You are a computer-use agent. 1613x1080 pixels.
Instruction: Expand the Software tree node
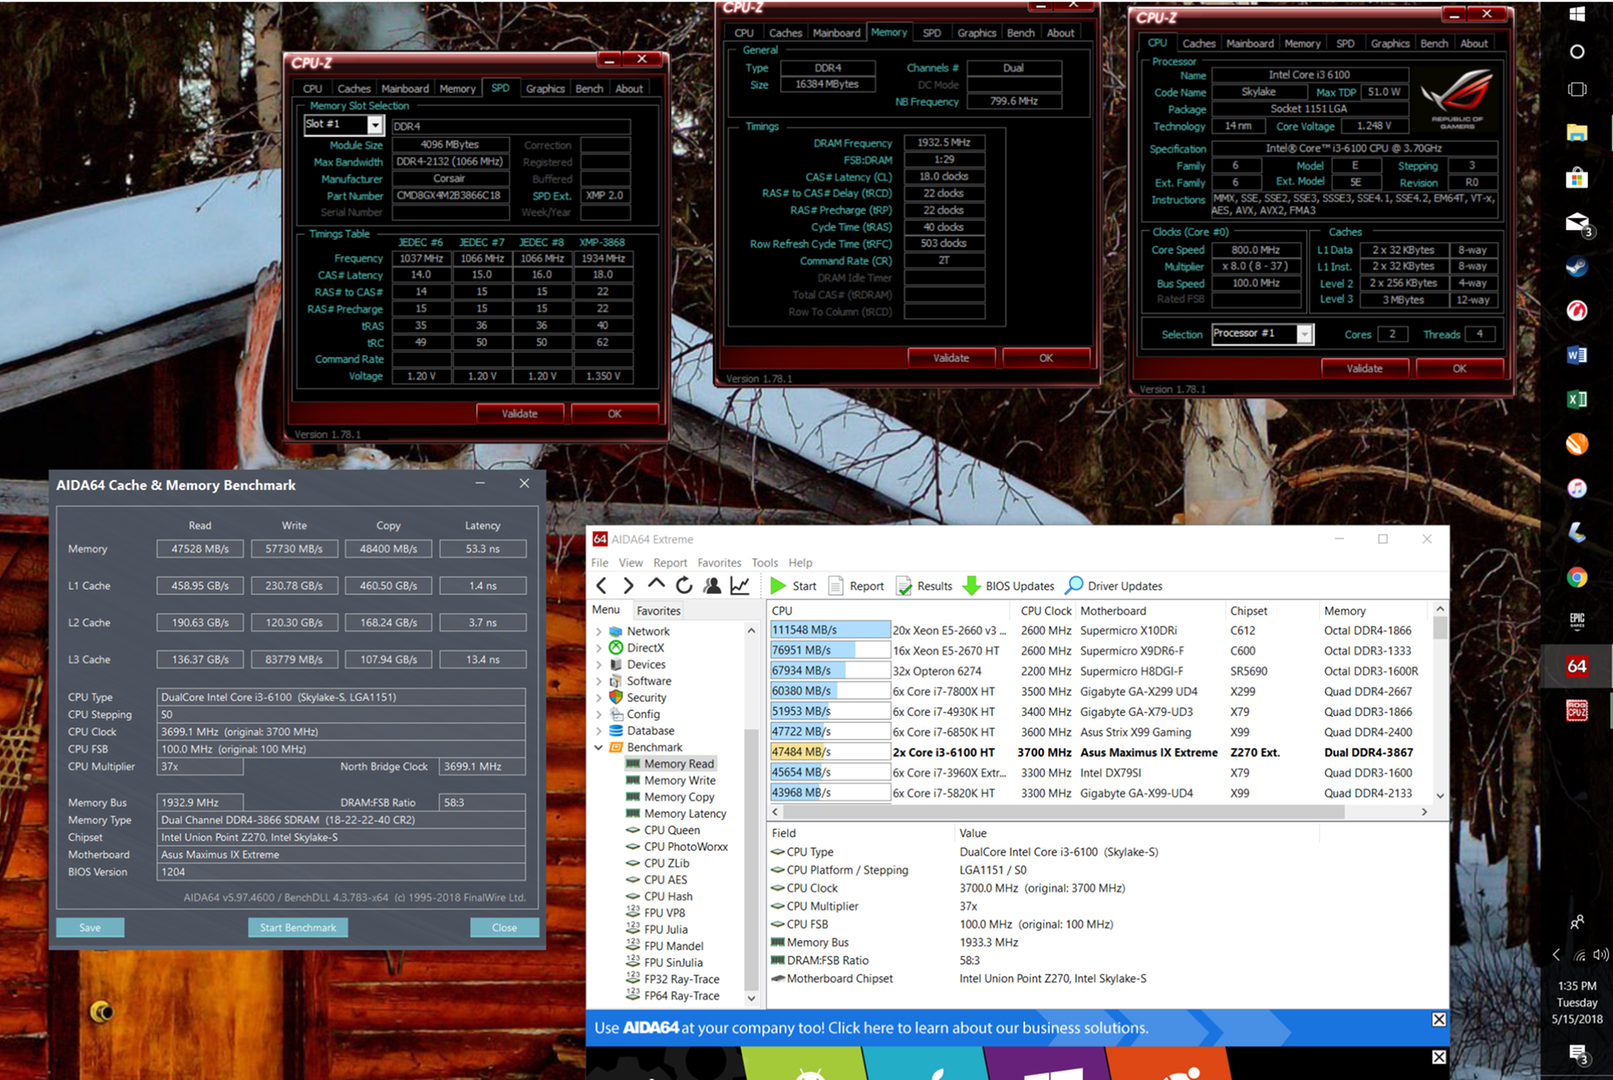599,681
